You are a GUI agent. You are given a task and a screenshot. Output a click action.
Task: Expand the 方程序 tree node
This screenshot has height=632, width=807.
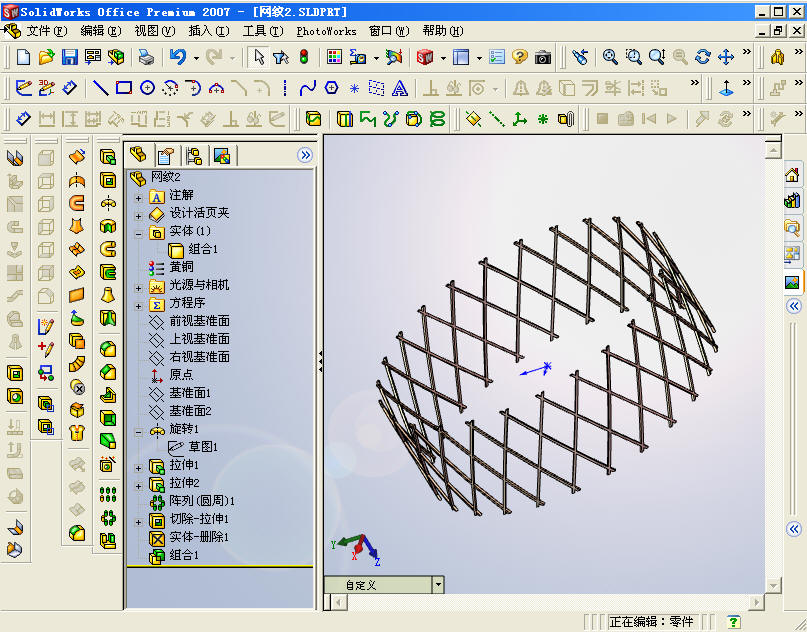tap(138, 306)
